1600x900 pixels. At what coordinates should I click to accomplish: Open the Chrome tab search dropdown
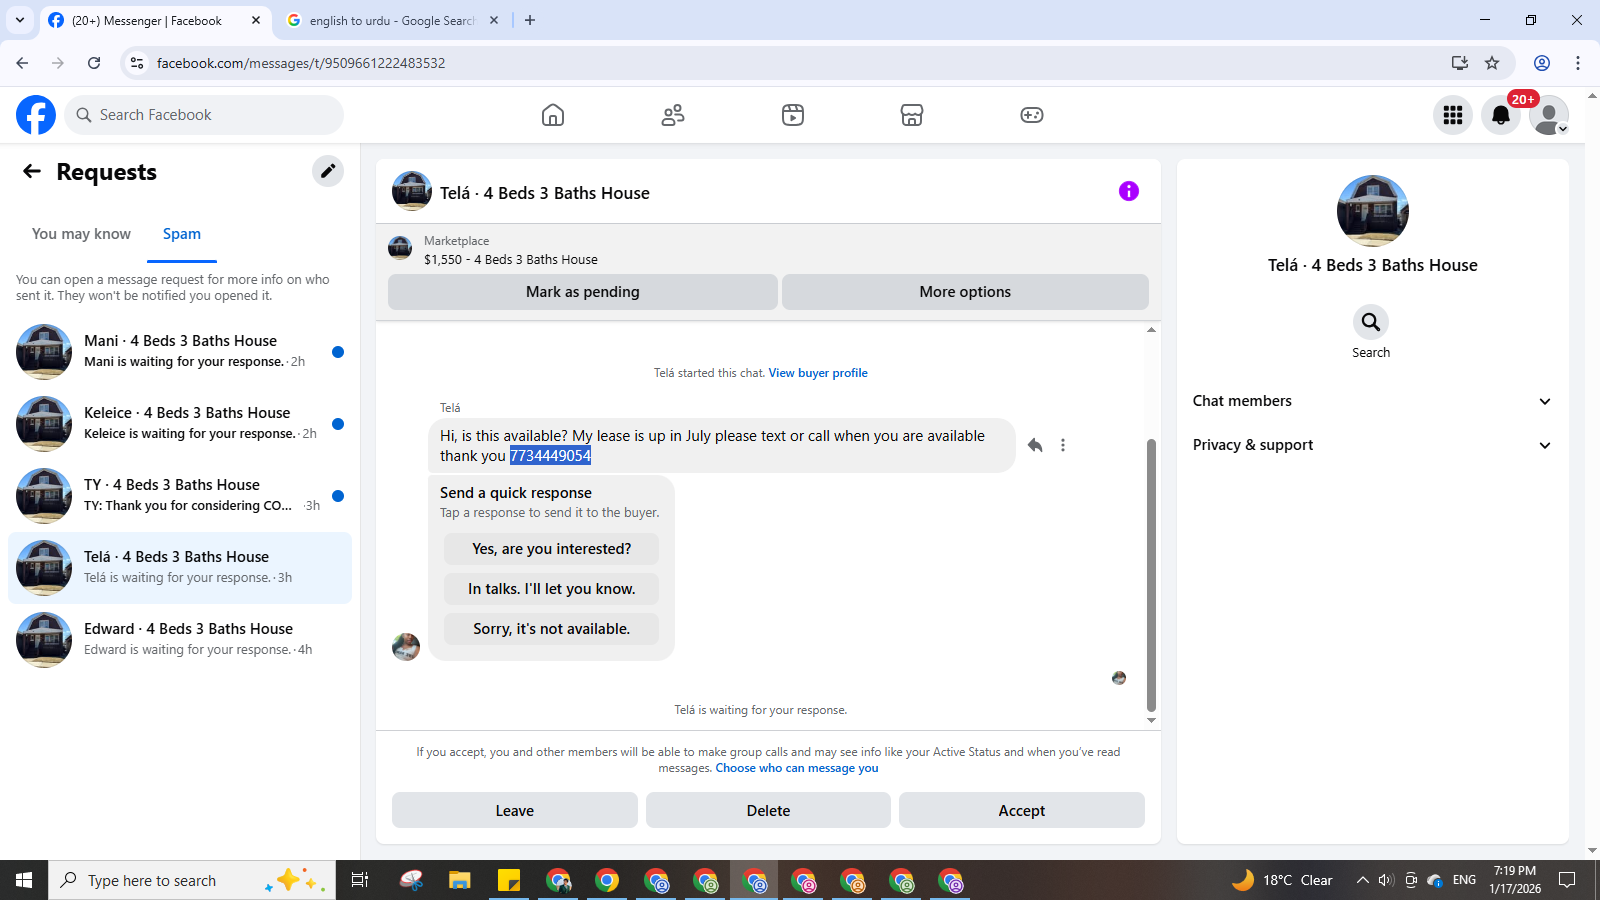click(20, 20)
